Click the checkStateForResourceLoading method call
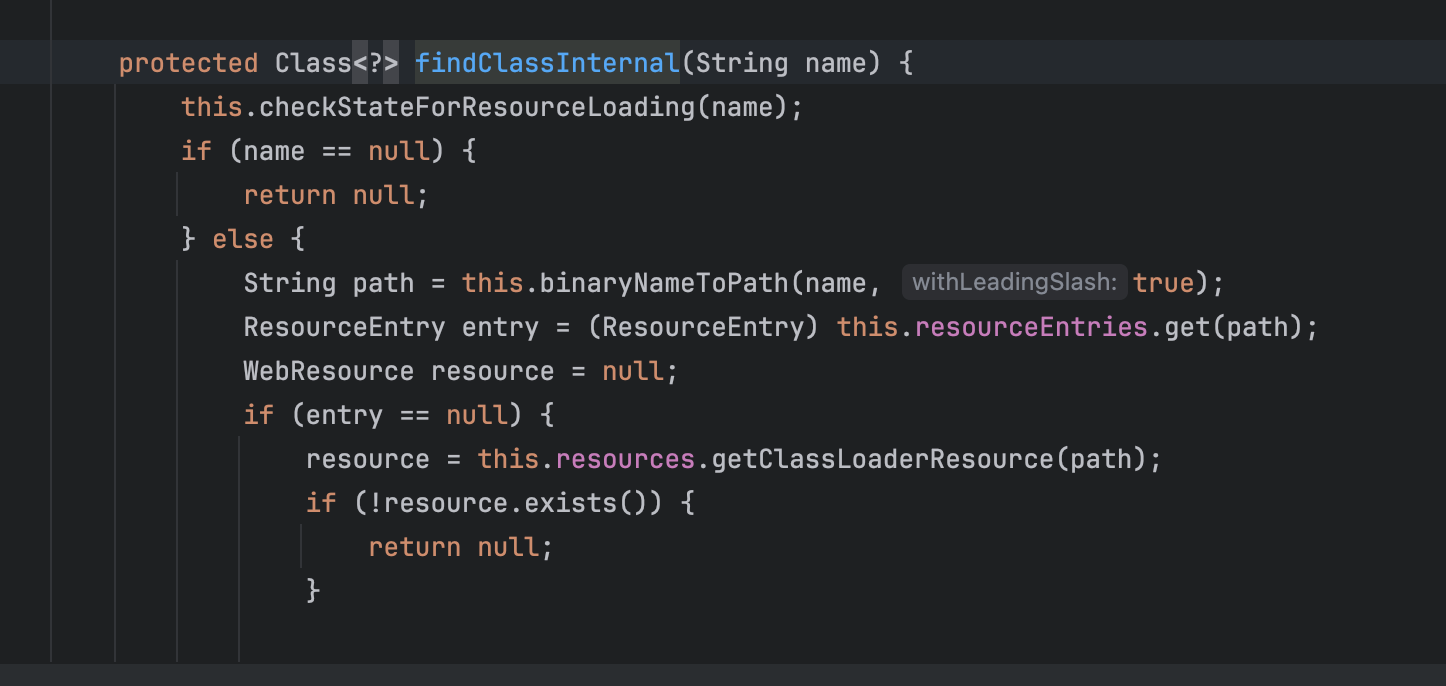 (477, 107)
